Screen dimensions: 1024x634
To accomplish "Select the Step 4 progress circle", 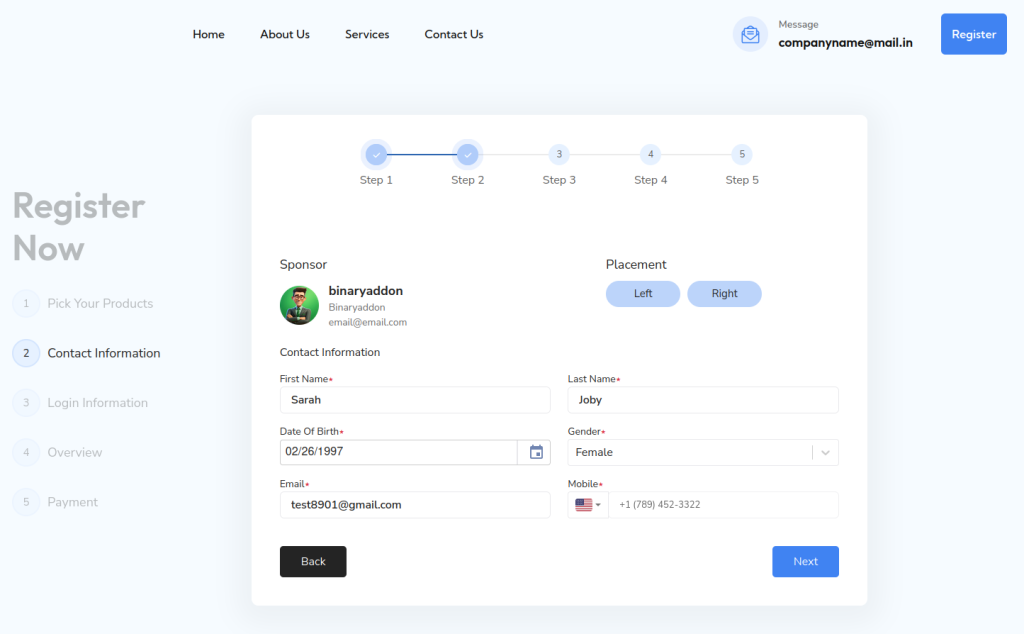I will tap(650, 154).
